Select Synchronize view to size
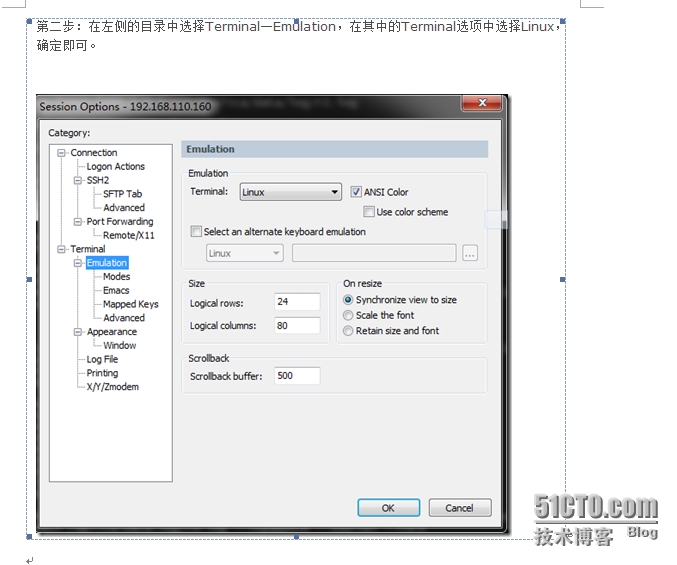This screenshot has width=677, height=565. pyautogui.click(x=348, y=300)
